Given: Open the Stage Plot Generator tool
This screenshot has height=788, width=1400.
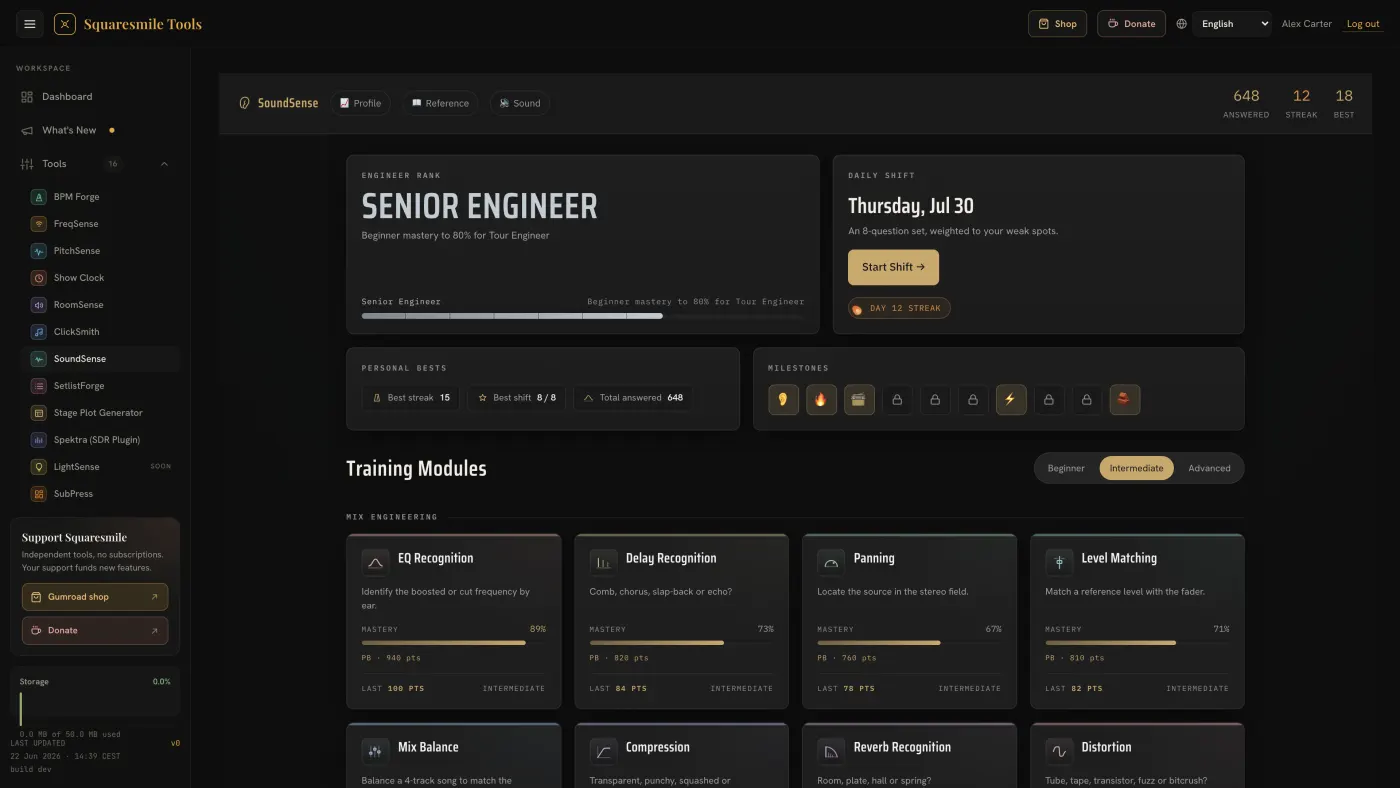Looking at the screenshot, I should point(100,413).
